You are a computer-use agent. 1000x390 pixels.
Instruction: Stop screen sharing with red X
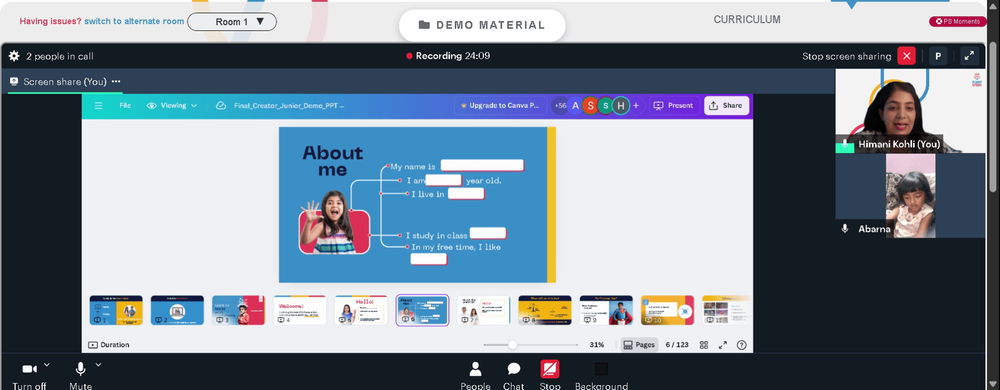(906, 56)
